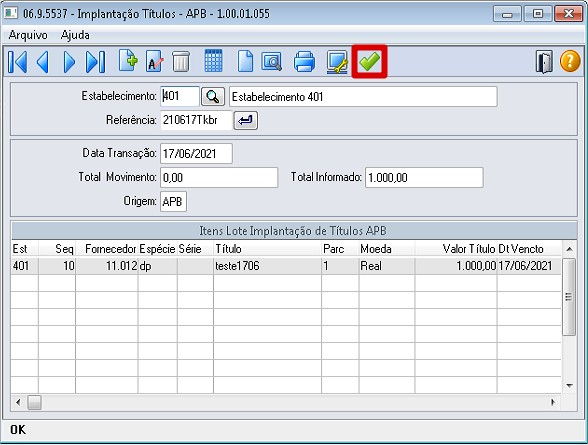Image resolution: width=588 pixels, height=445 pixels.
Task: Click the Total Informado field
Action: pos(424,177)
